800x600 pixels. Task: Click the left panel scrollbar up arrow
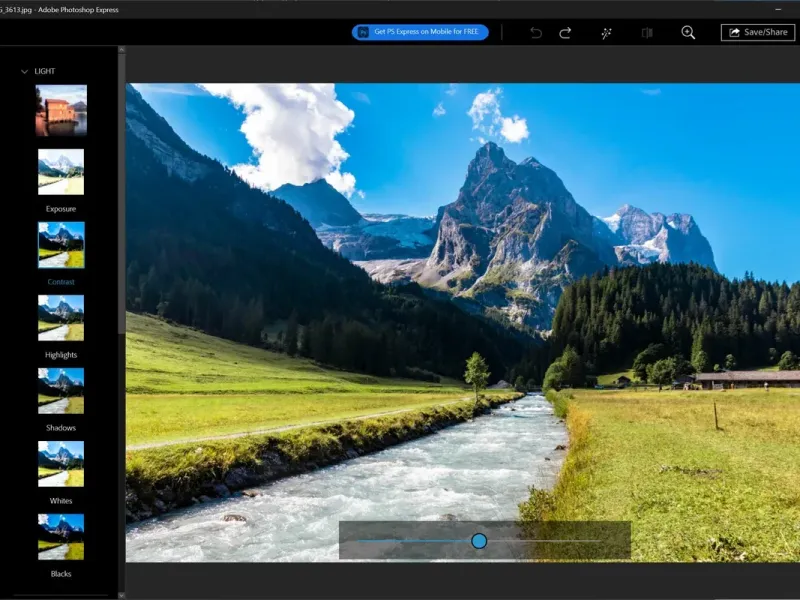[121, 49]
